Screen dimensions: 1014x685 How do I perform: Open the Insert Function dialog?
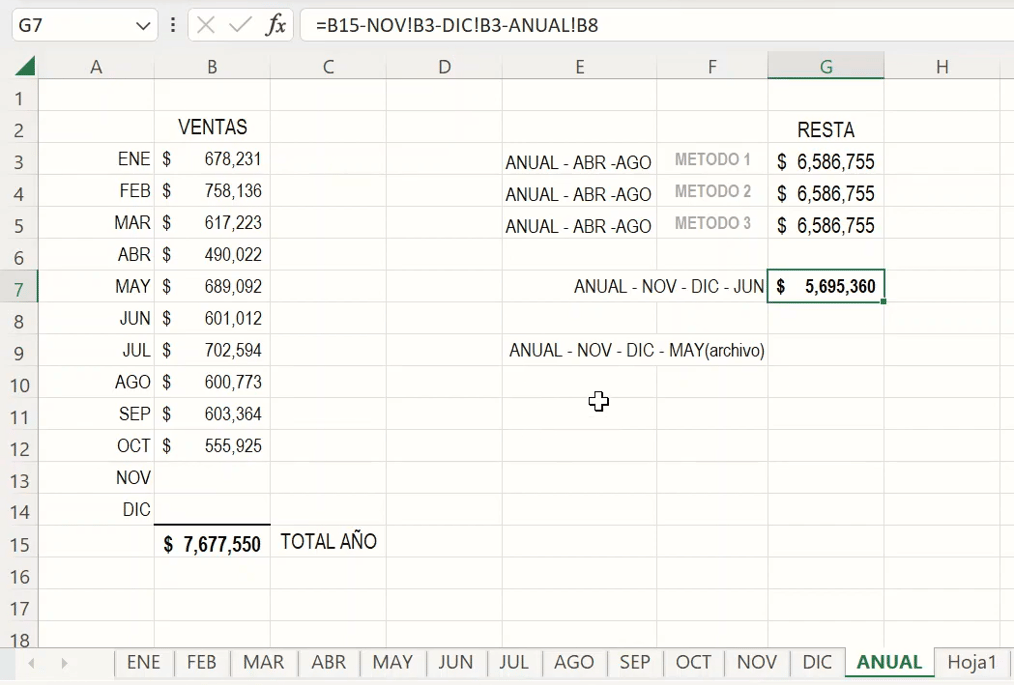pos(278,25)
